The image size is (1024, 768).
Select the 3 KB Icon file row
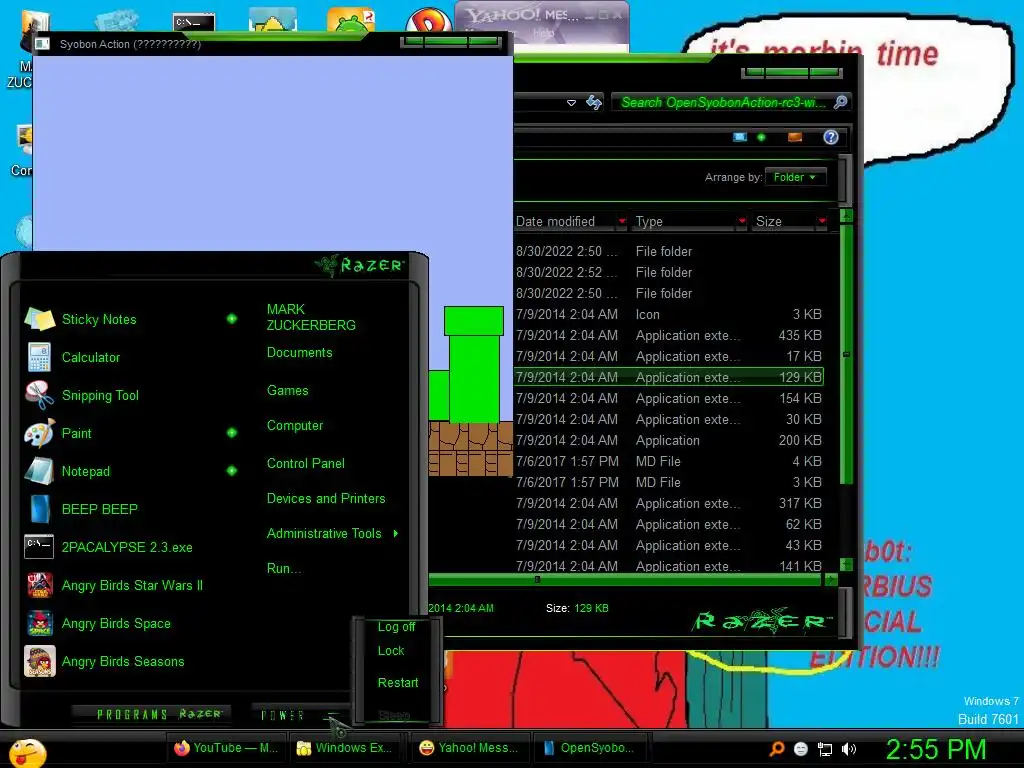point(667,314)
